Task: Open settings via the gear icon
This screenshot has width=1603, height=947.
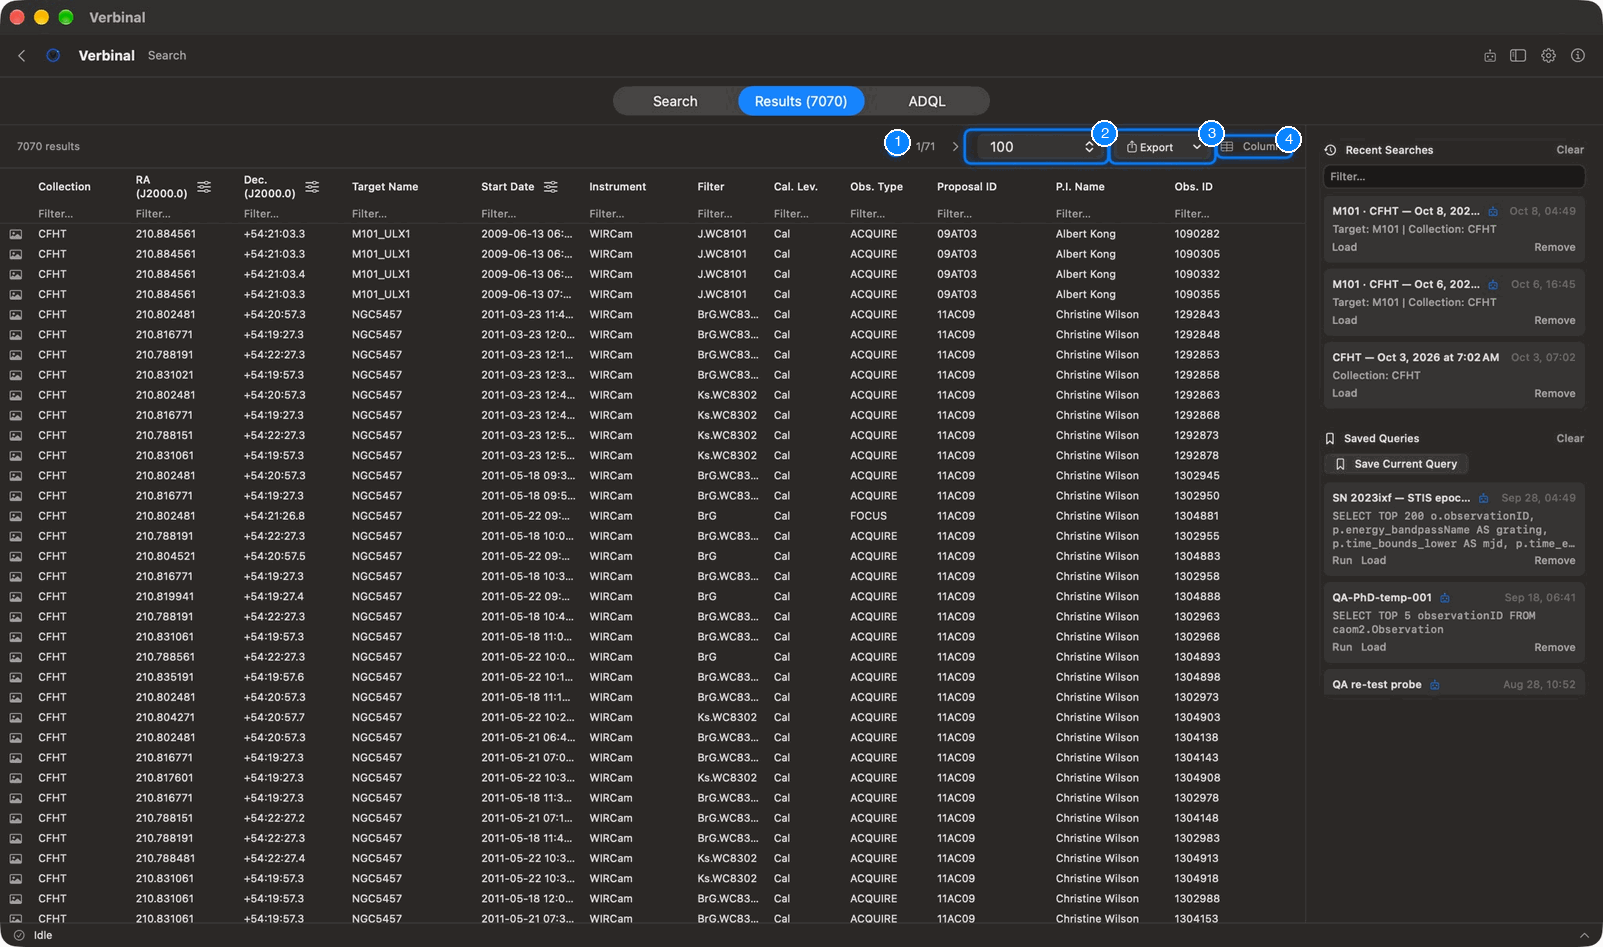Action: tap(1548, 56)
